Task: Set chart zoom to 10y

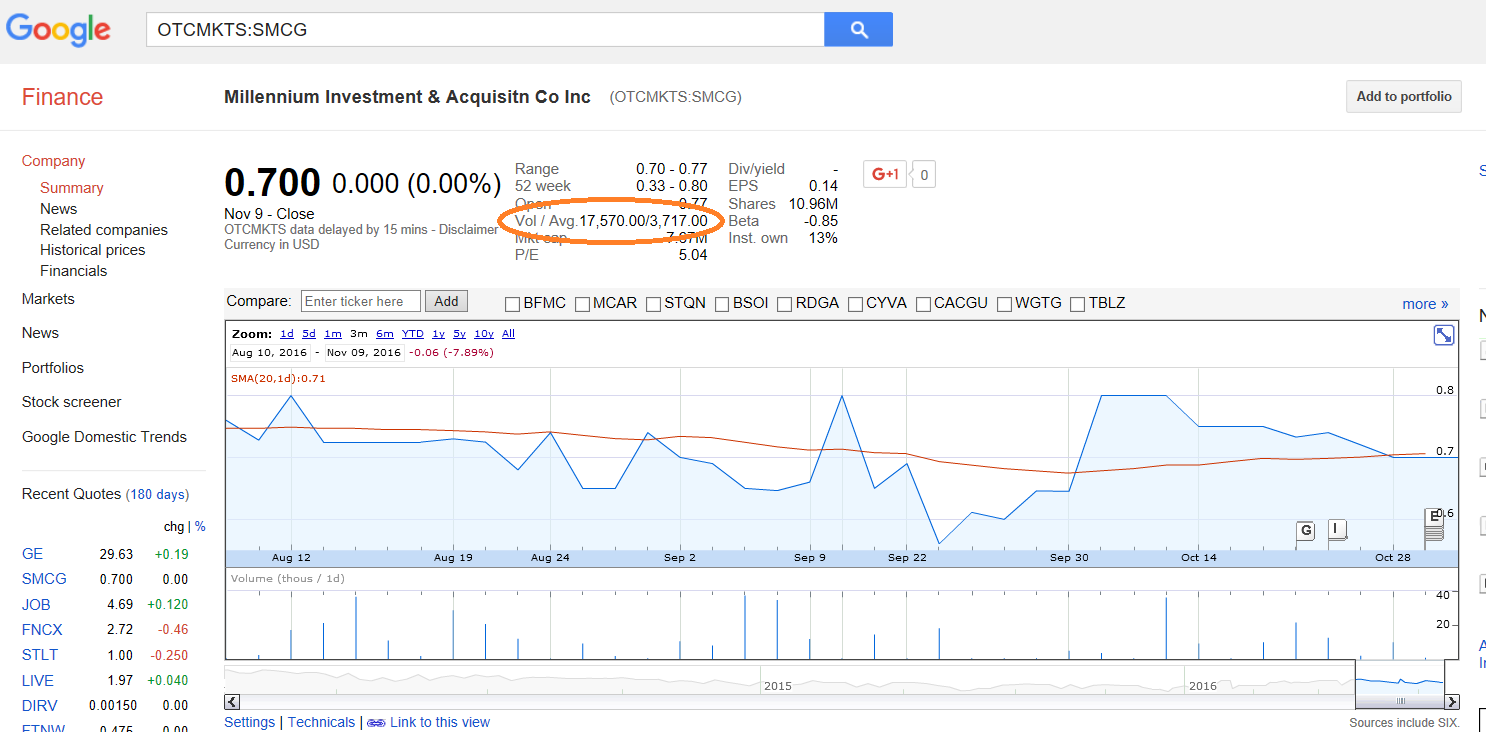Action: pos(484,334)
